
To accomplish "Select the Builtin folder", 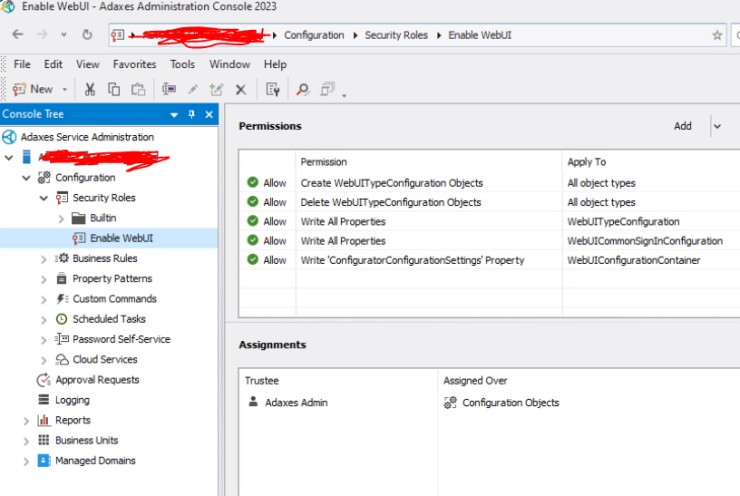I will pos(103,218).
